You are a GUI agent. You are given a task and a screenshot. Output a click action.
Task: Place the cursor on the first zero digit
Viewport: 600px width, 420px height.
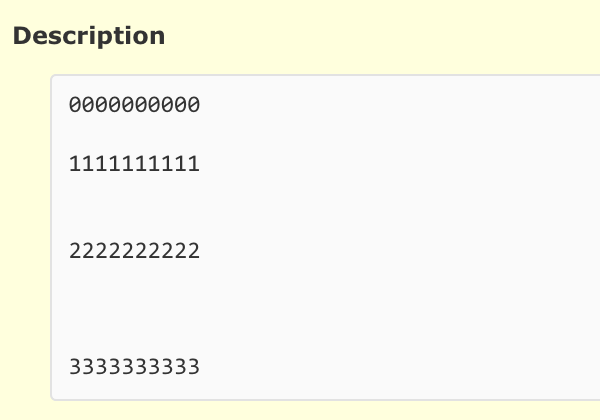click(x=75, y=104)
